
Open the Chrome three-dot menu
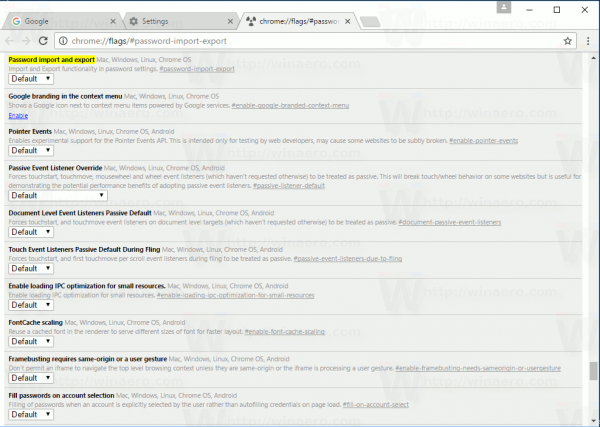click(x=588, y=41)
